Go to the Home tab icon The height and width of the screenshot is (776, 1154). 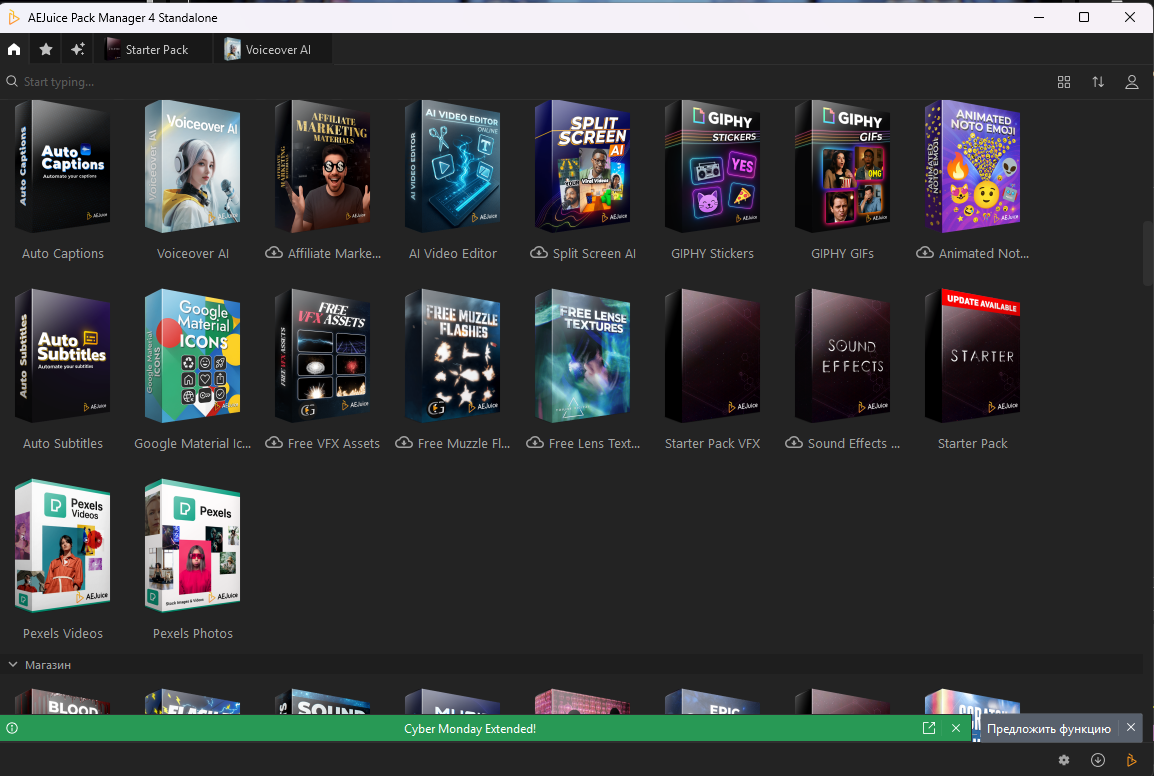coord(14,49)
